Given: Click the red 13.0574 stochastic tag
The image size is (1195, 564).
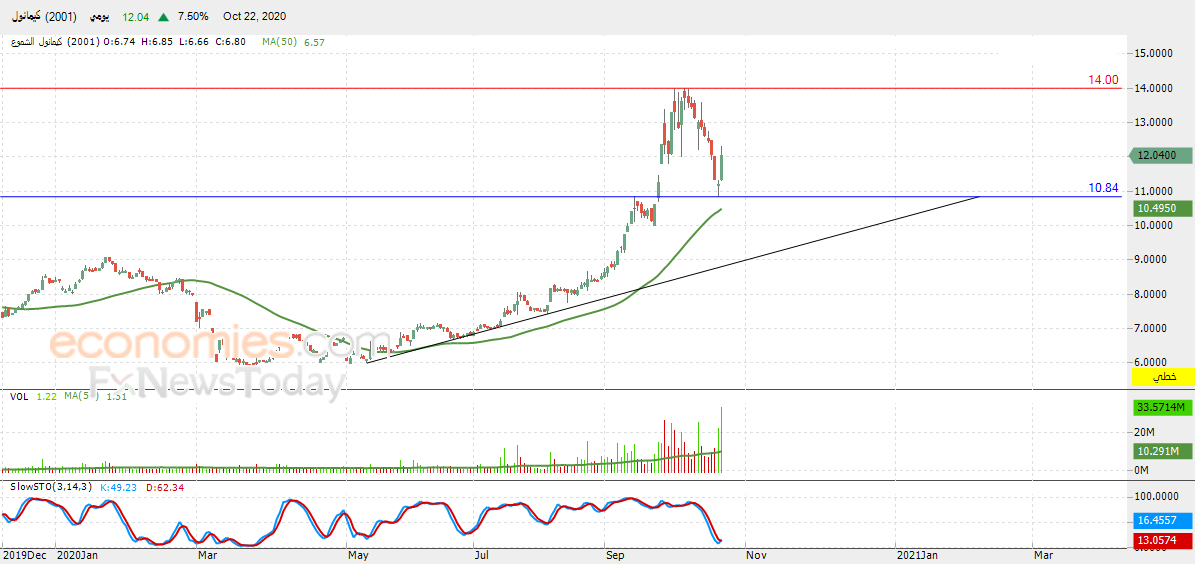Looking at the screenshot, I should point(1162,541).
